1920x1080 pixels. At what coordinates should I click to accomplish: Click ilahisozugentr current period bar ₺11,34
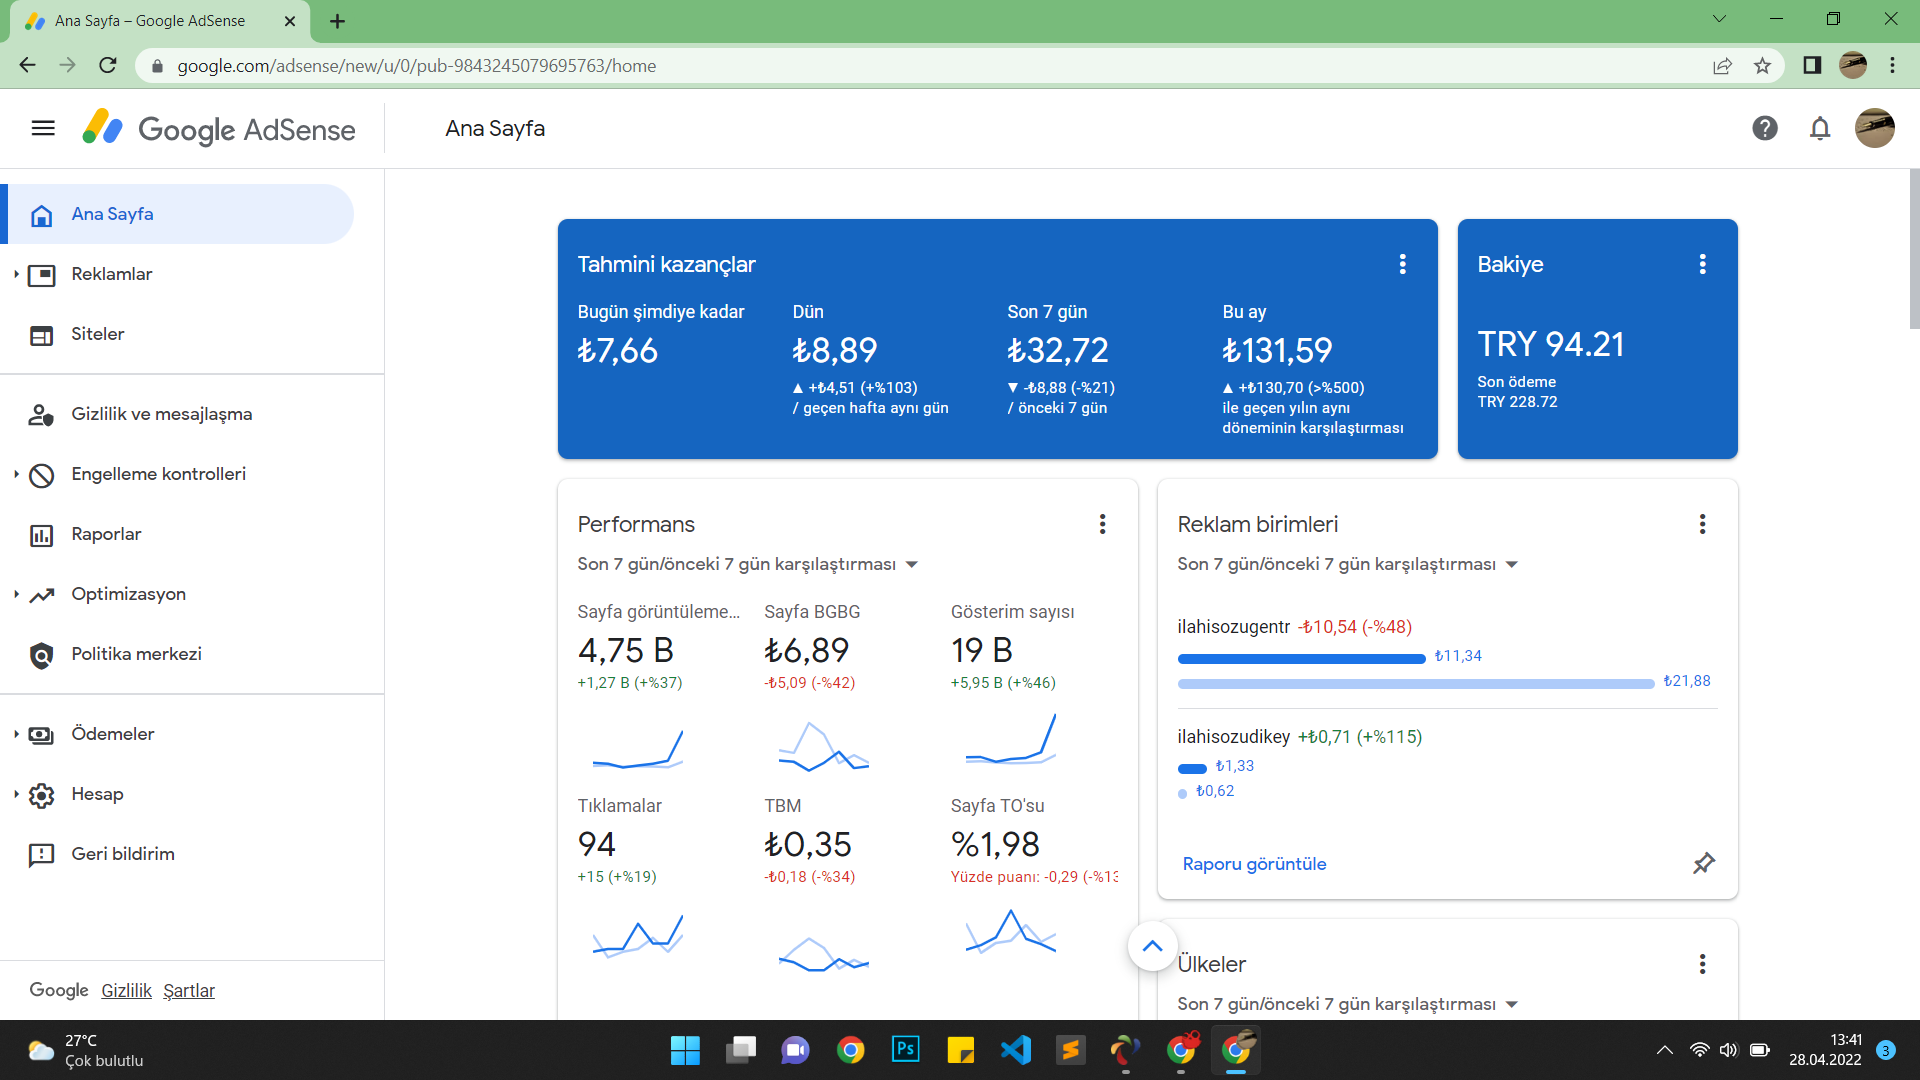point(1301,659)
